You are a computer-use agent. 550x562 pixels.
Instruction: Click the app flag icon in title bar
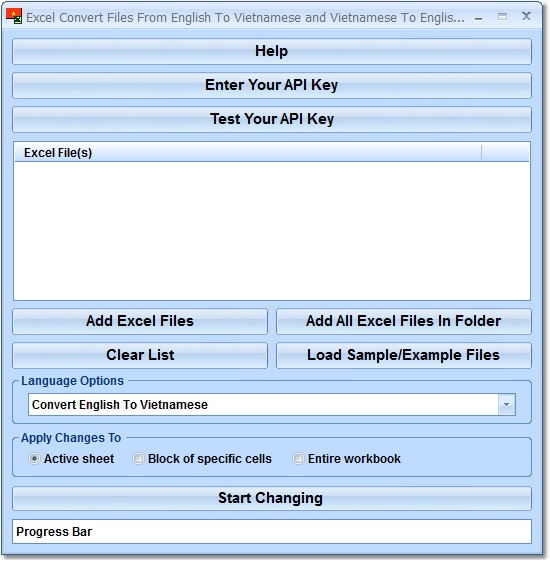point(14,16)
